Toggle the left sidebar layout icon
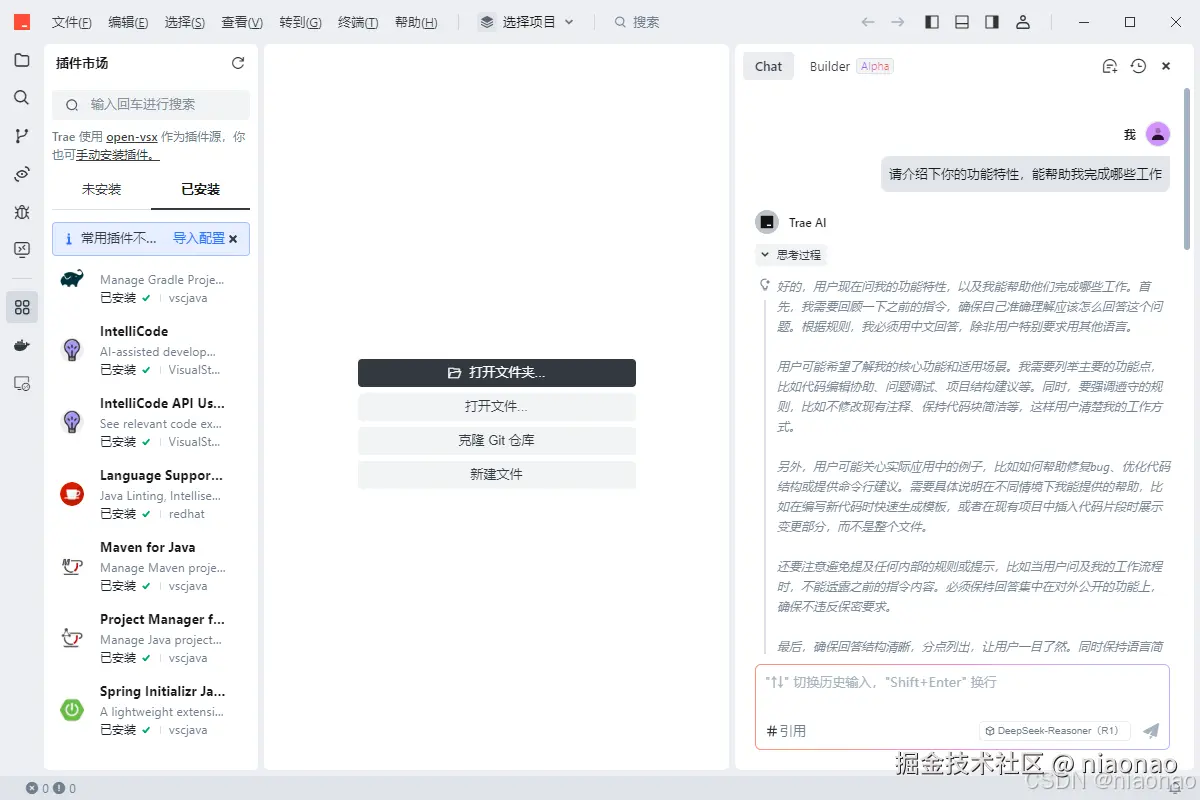 931,21
